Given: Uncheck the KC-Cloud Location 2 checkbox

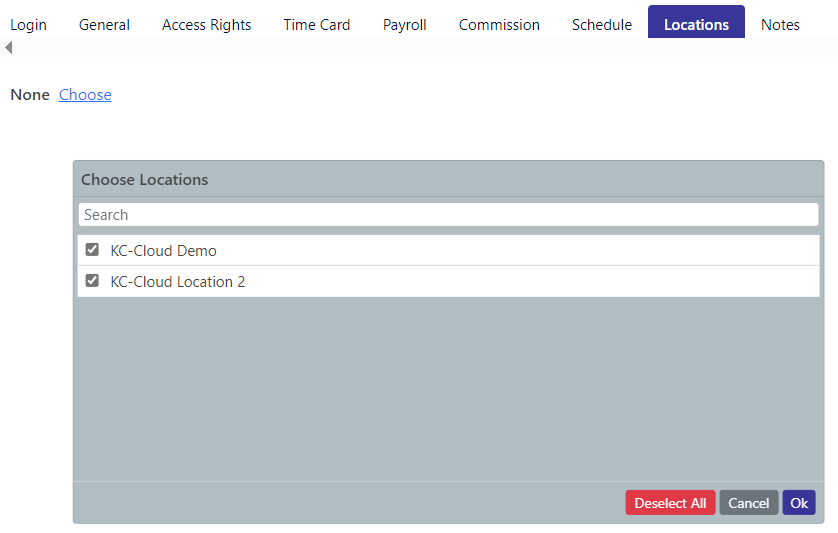Looking at the screenshot, I should (x=92, y=281).
